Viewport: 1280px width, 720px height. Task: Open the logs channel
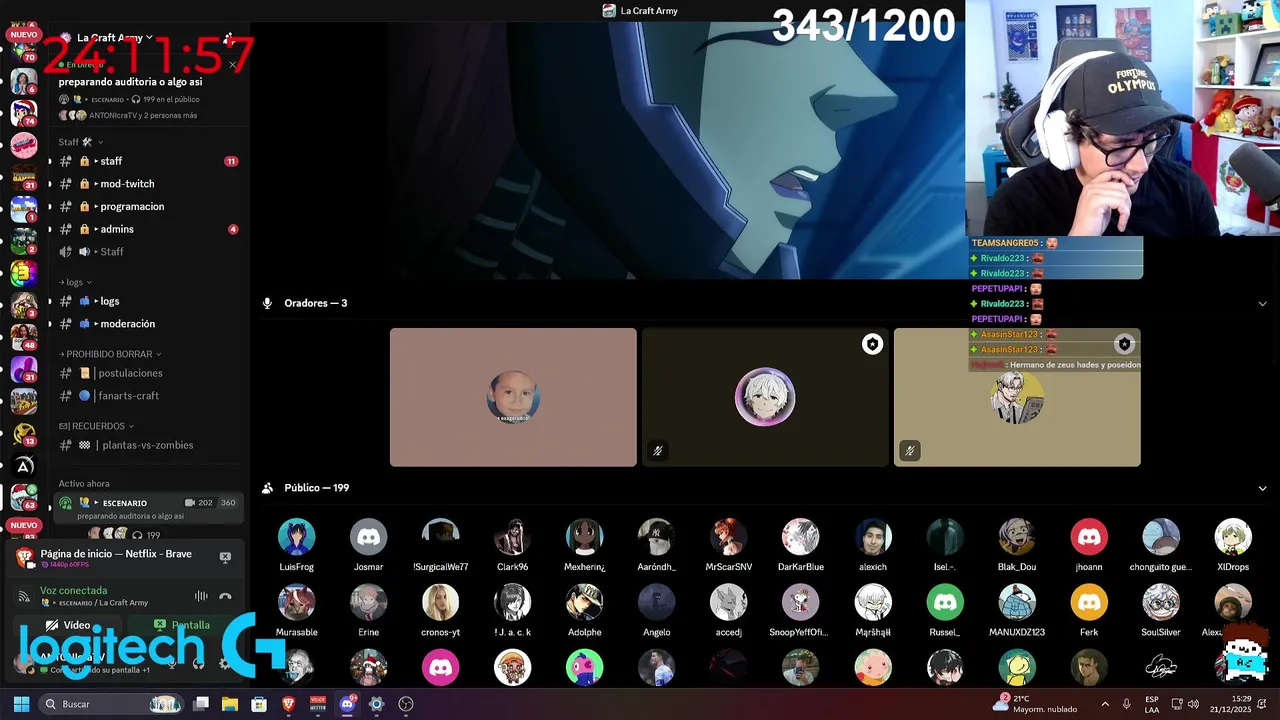point(148,301)
